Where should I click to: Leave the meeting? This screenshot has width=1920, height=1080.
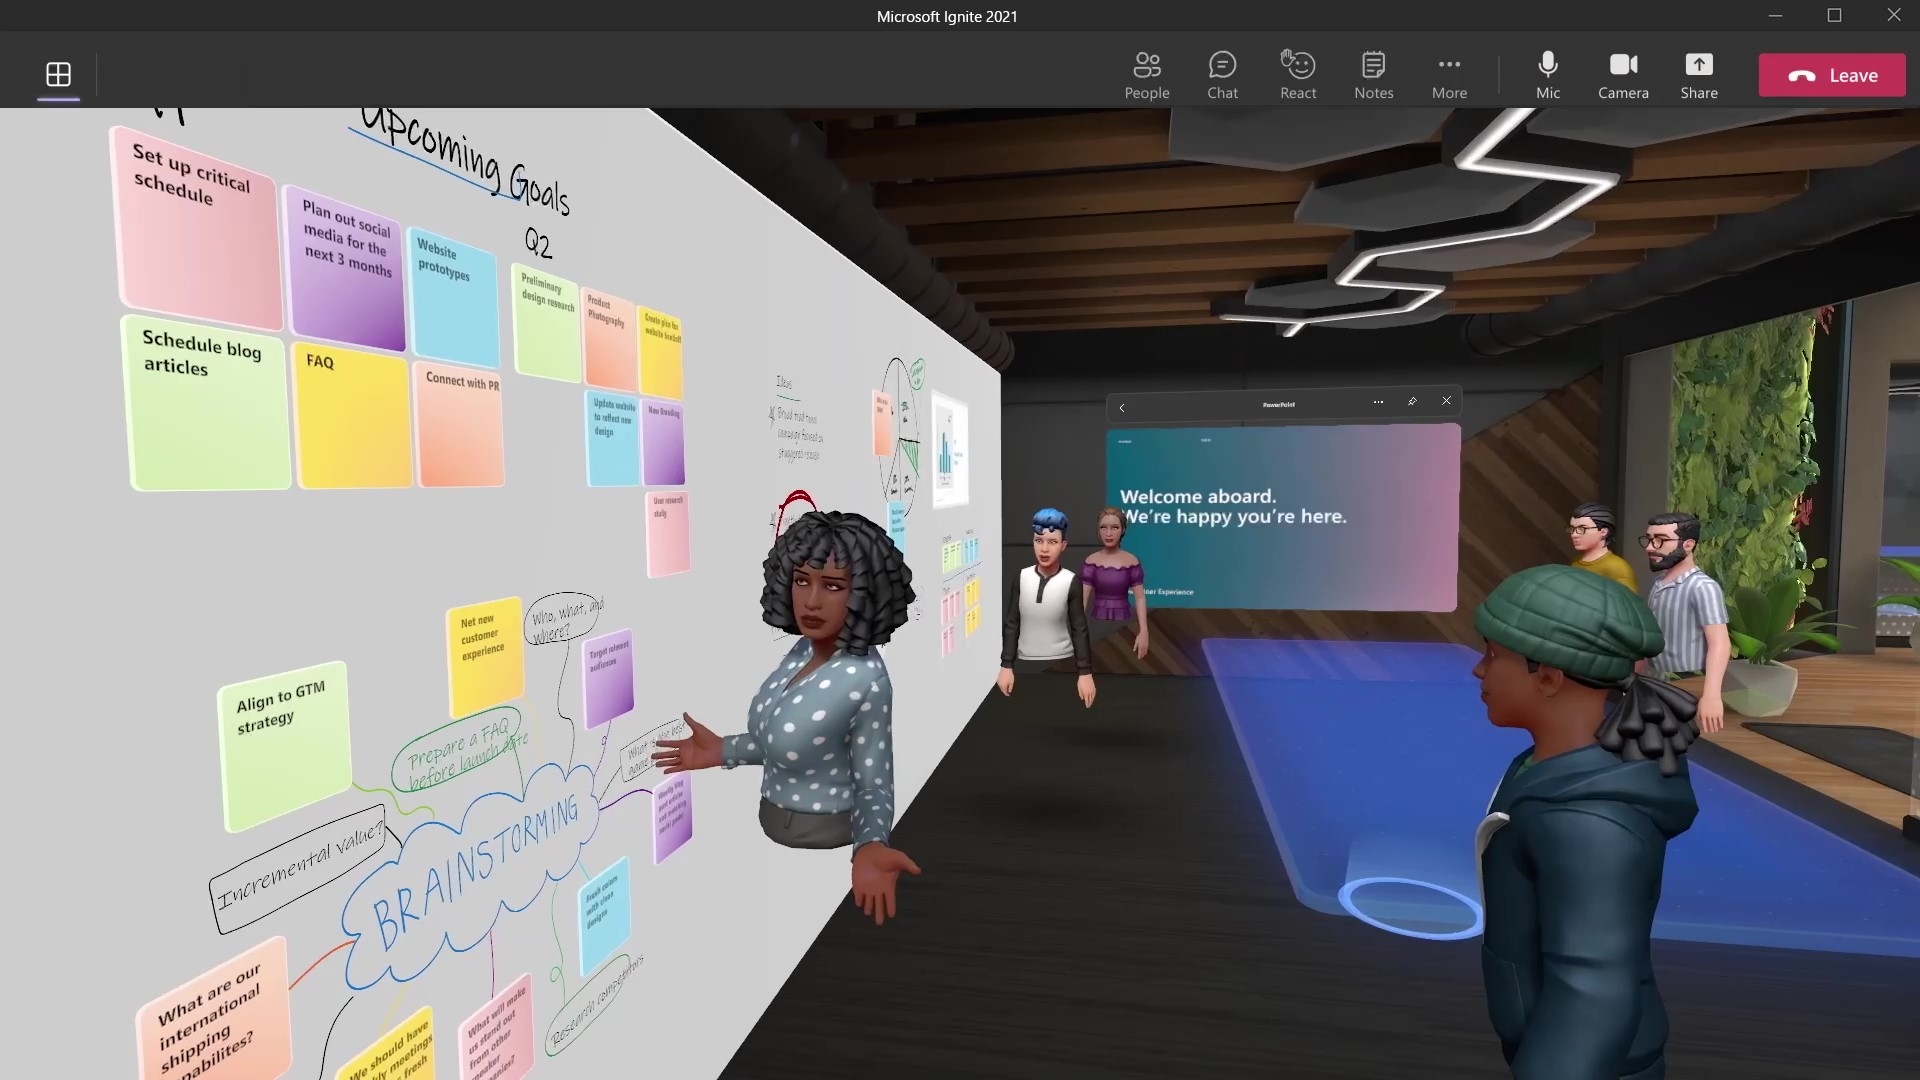click(x=1831, y=75)
